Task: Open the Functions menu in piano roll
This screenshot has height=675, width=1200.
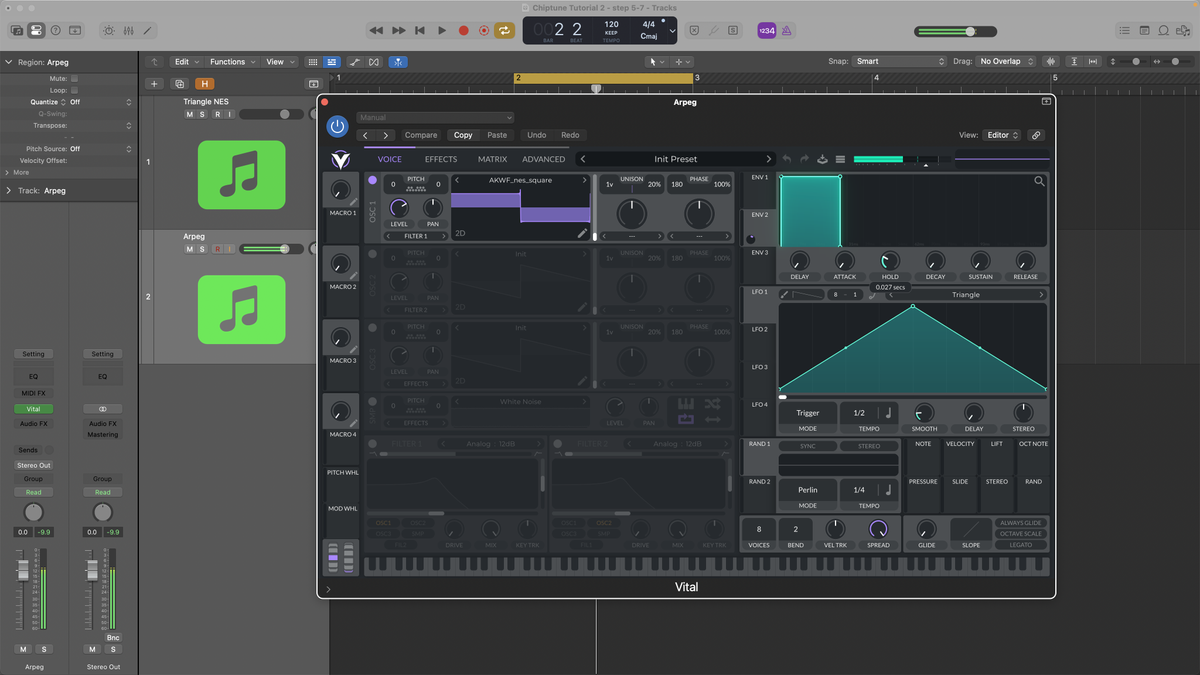Action: [230, 61]
